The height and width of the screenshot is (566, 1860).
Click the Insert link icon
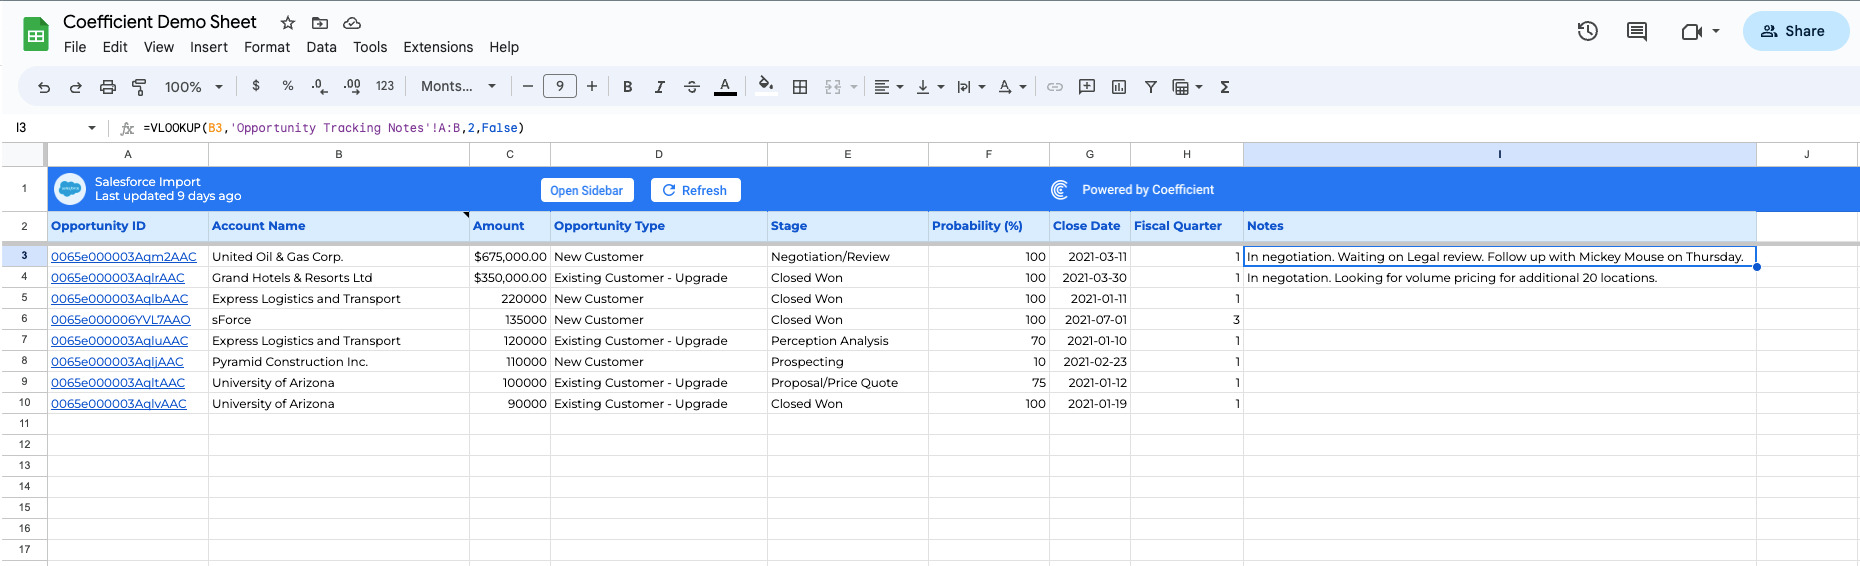point(1055,87)
